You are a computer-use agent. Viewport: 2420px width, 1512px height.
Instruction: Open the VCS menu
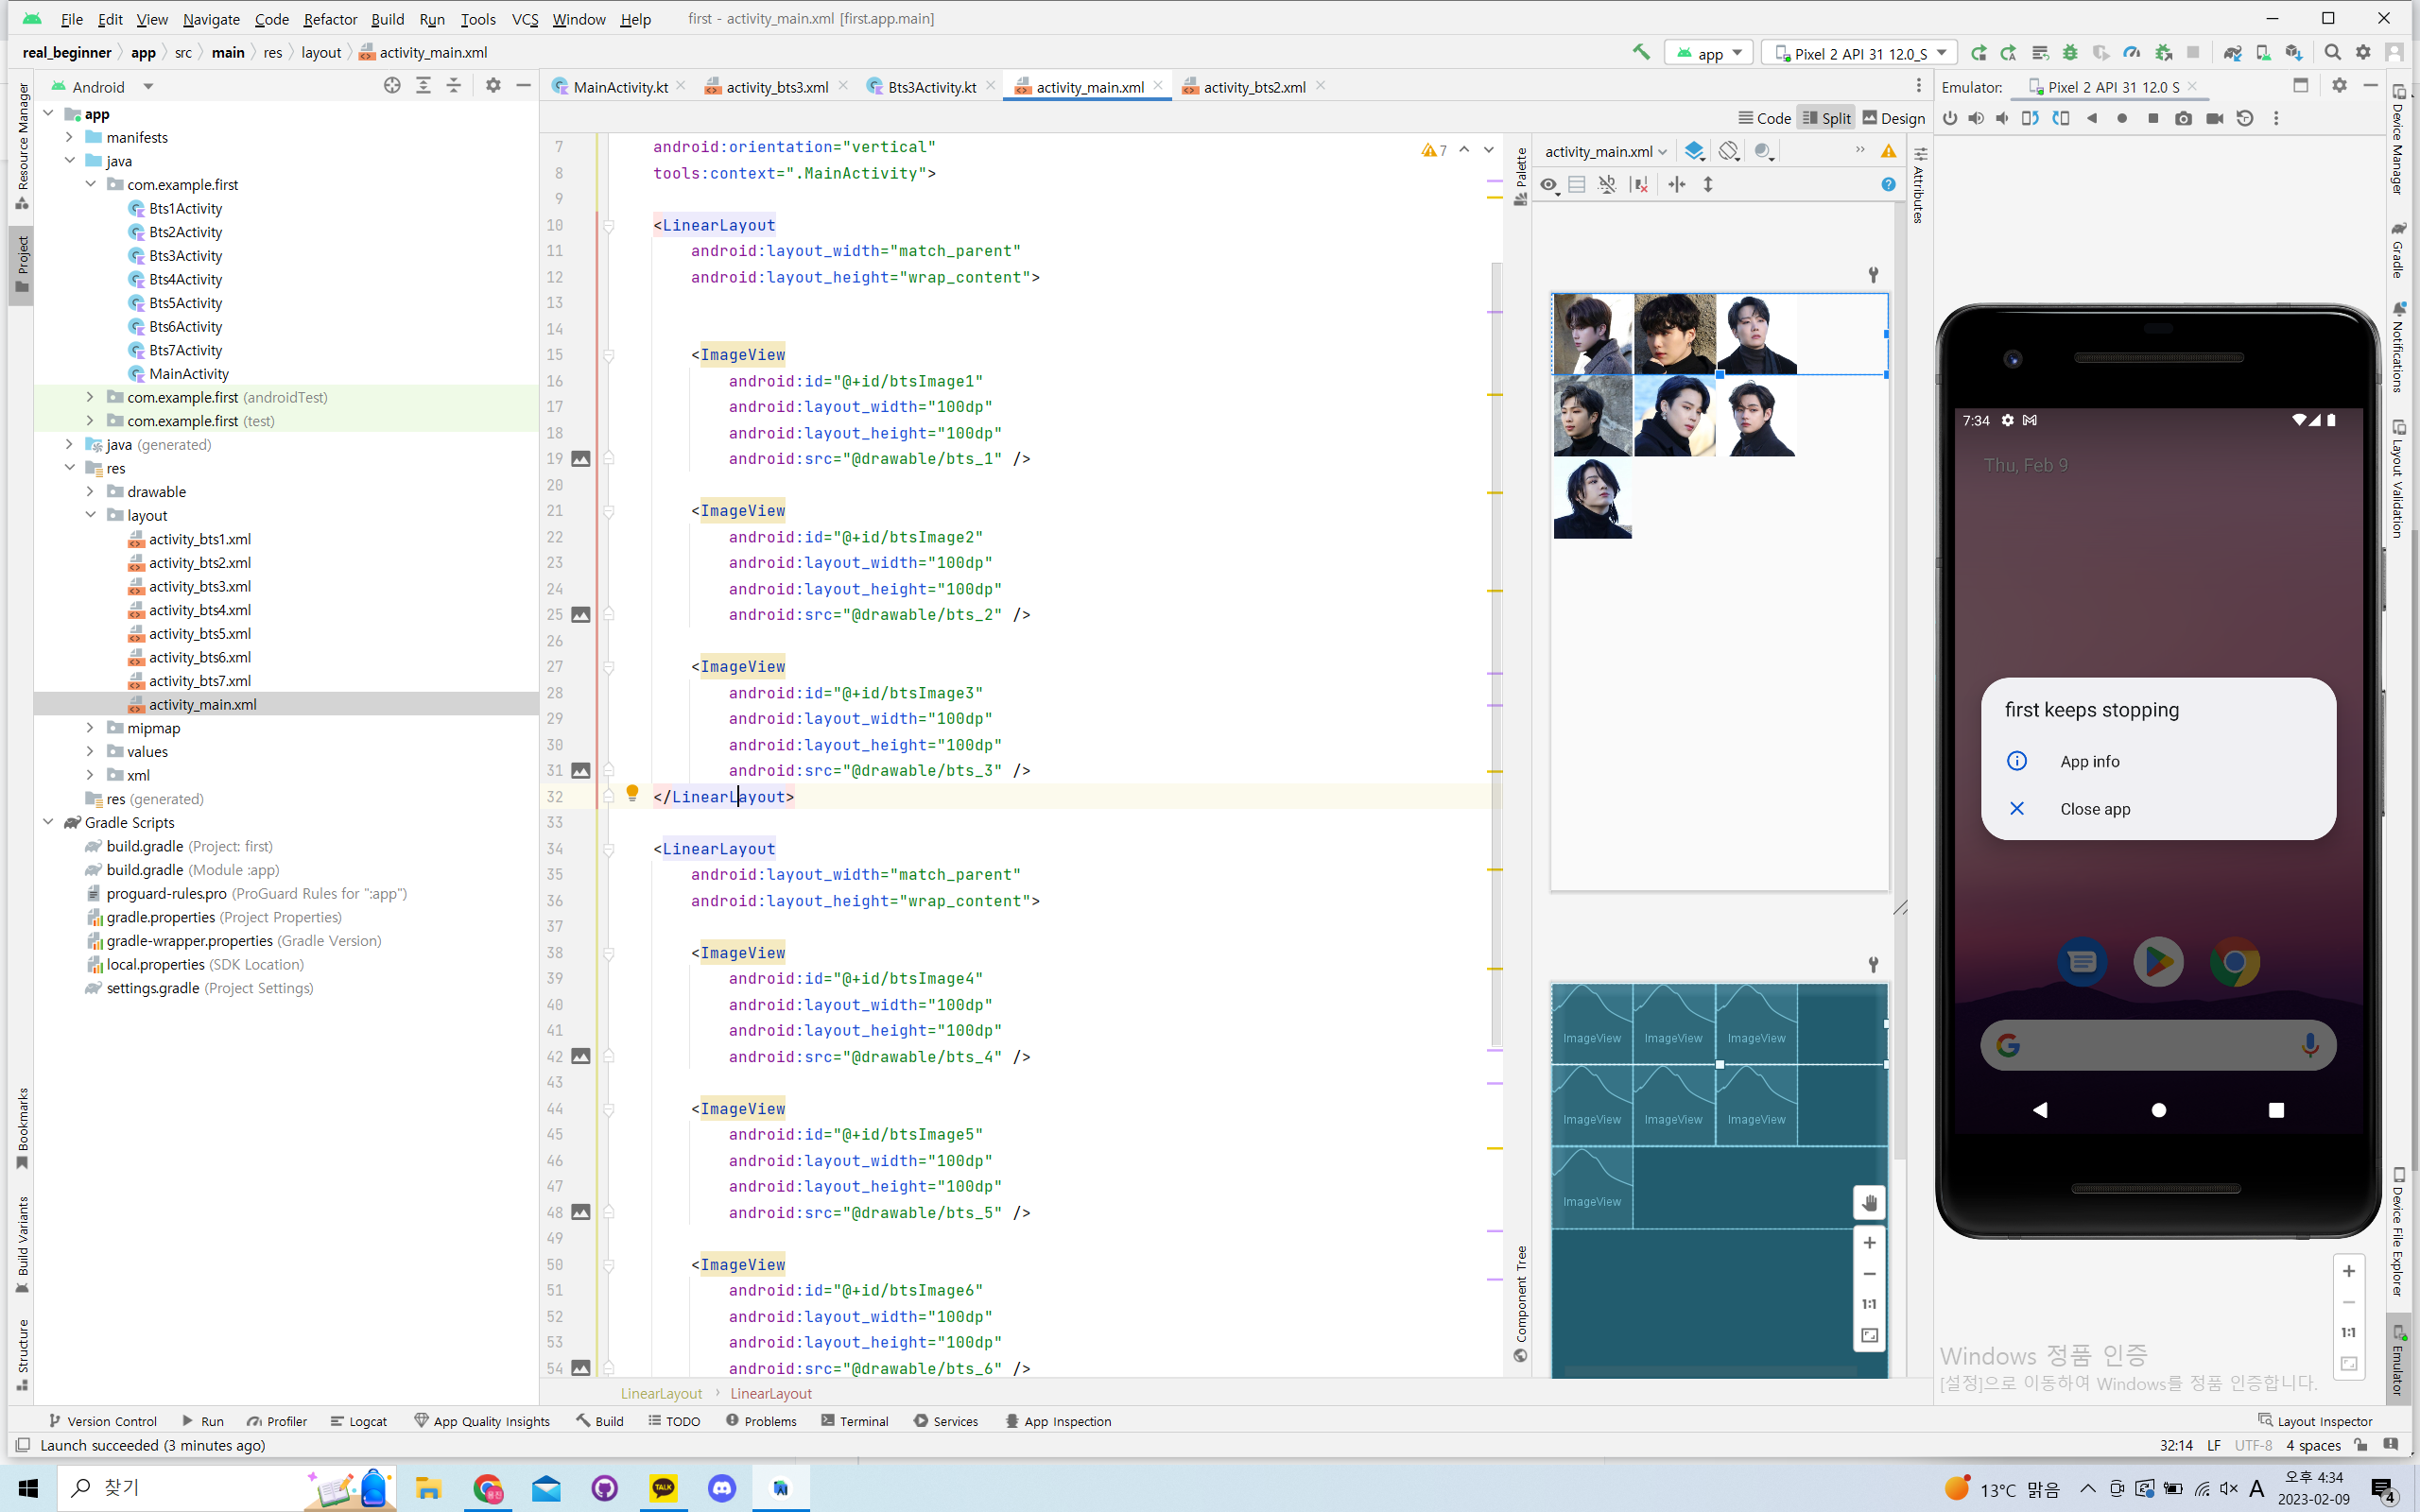coord(524,19)
